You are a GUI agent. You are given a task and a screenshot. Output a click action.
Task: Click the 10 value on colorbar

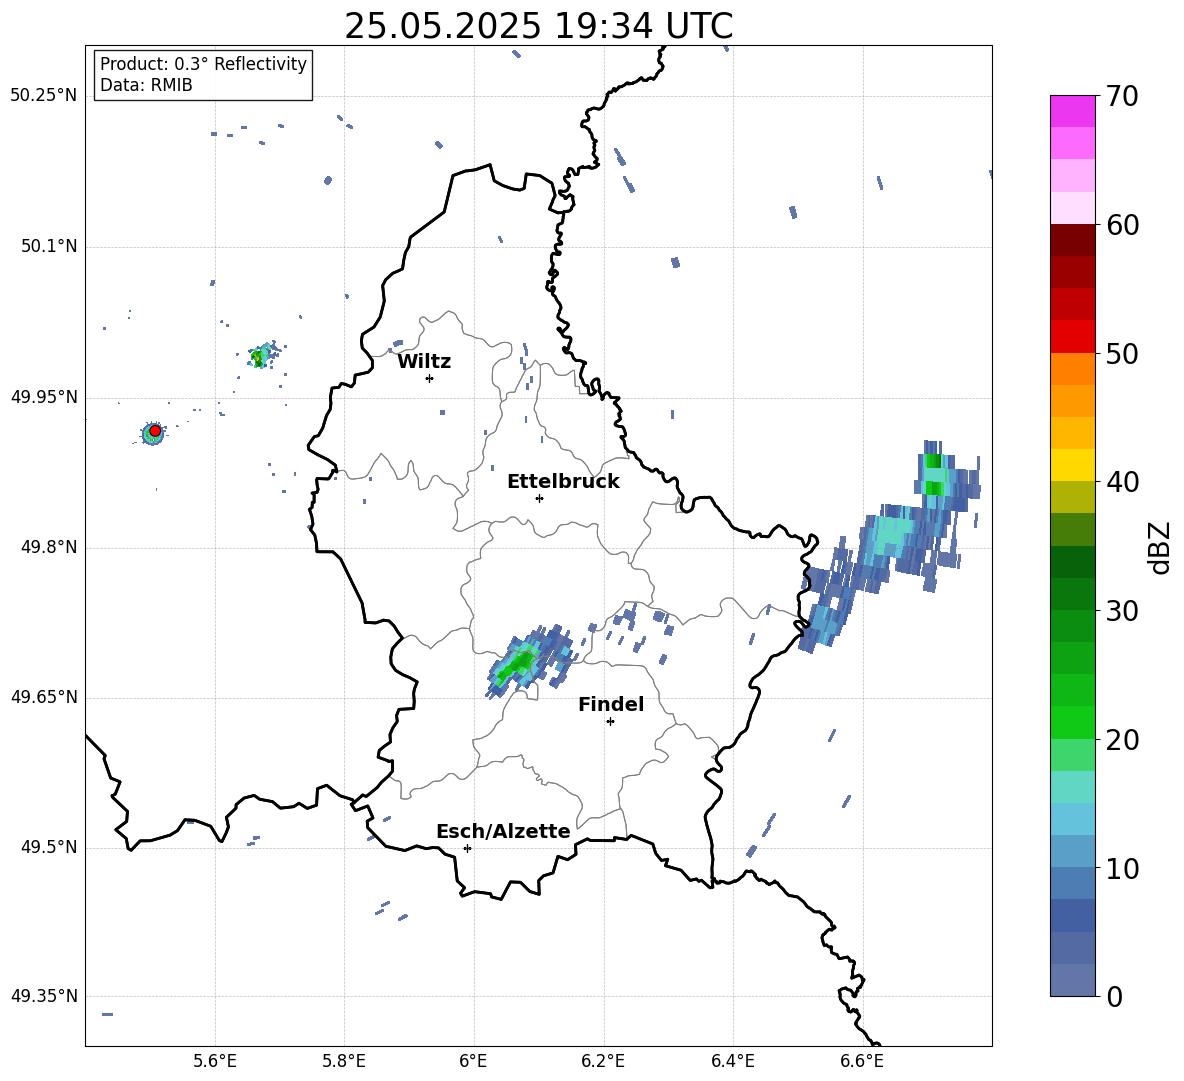(x=1122, y=868)
